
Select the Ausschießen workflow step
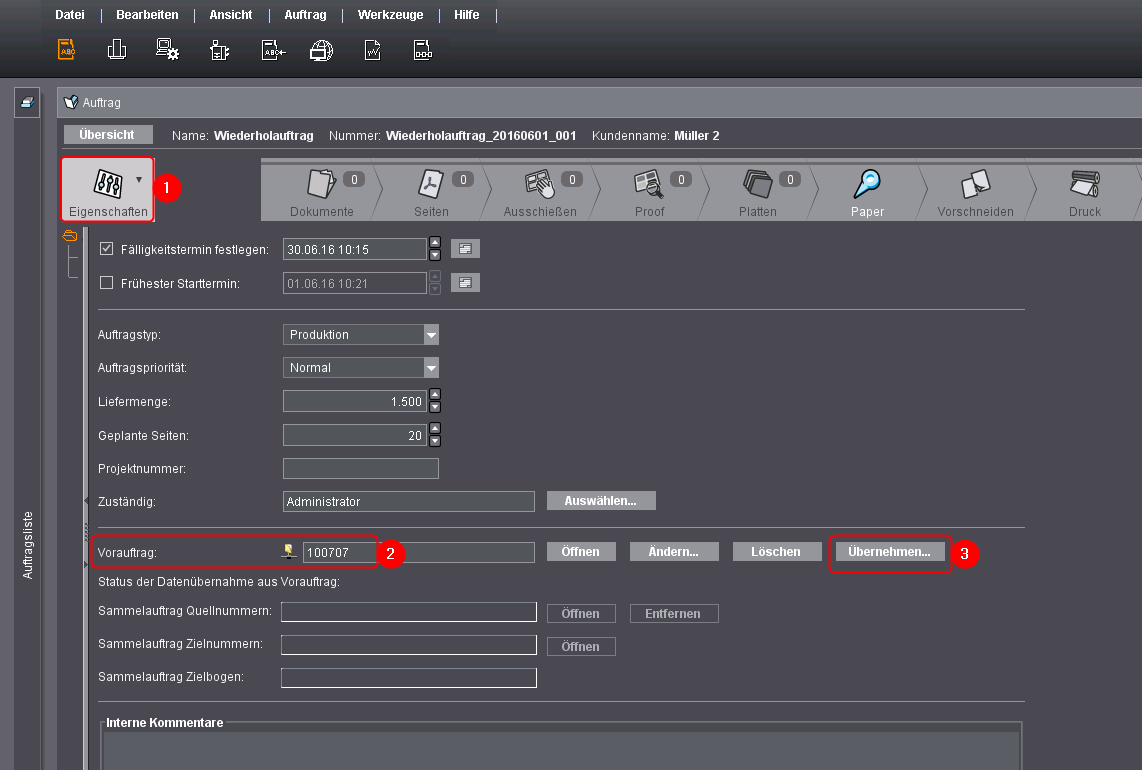(x=540, y=192)
